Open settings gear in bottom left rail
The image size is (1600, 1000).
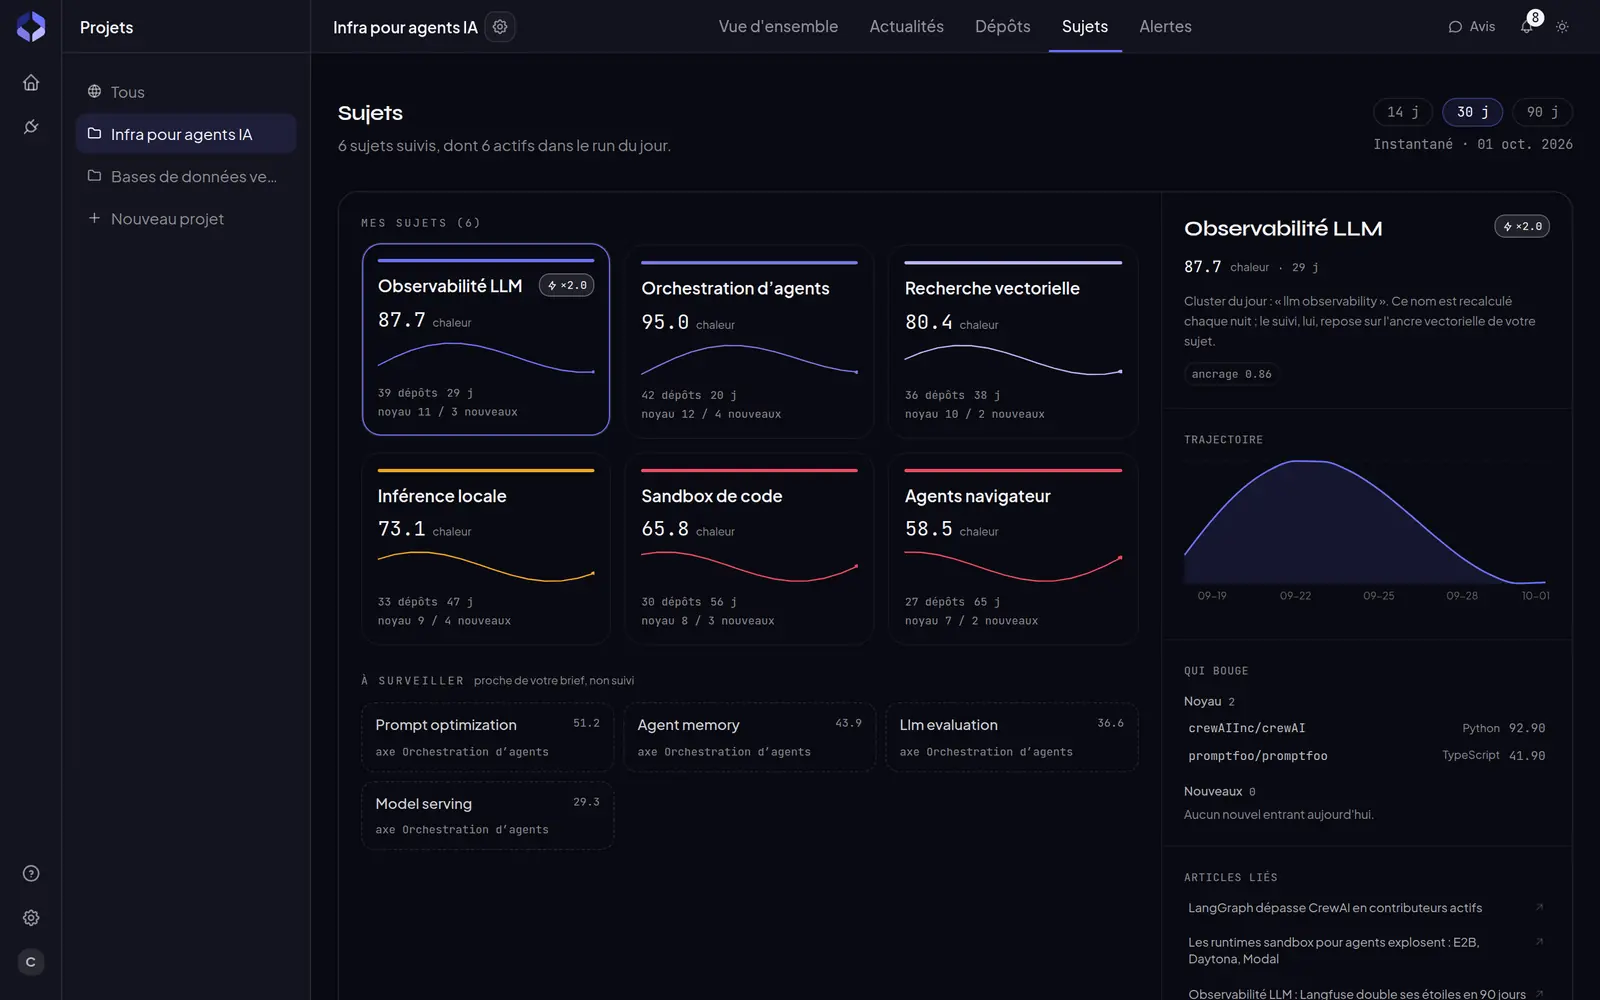point(31,918)
